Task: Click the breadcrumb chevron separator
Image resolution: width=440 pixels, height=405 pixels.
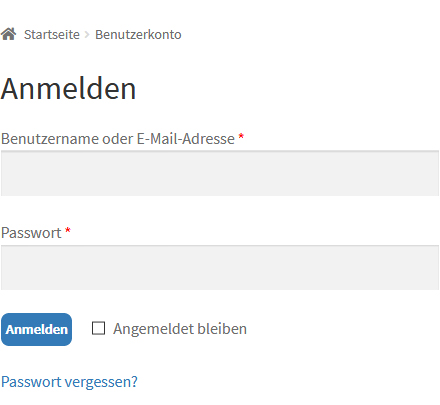Action: tap(87, 35)
